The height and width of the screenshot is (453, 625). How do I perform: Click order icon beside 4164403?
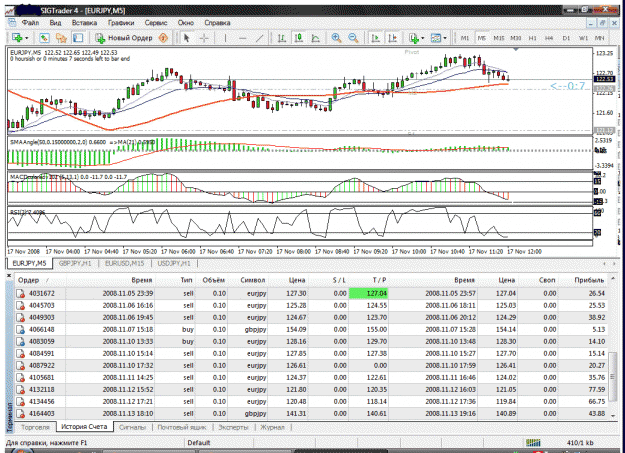point(20,414)
